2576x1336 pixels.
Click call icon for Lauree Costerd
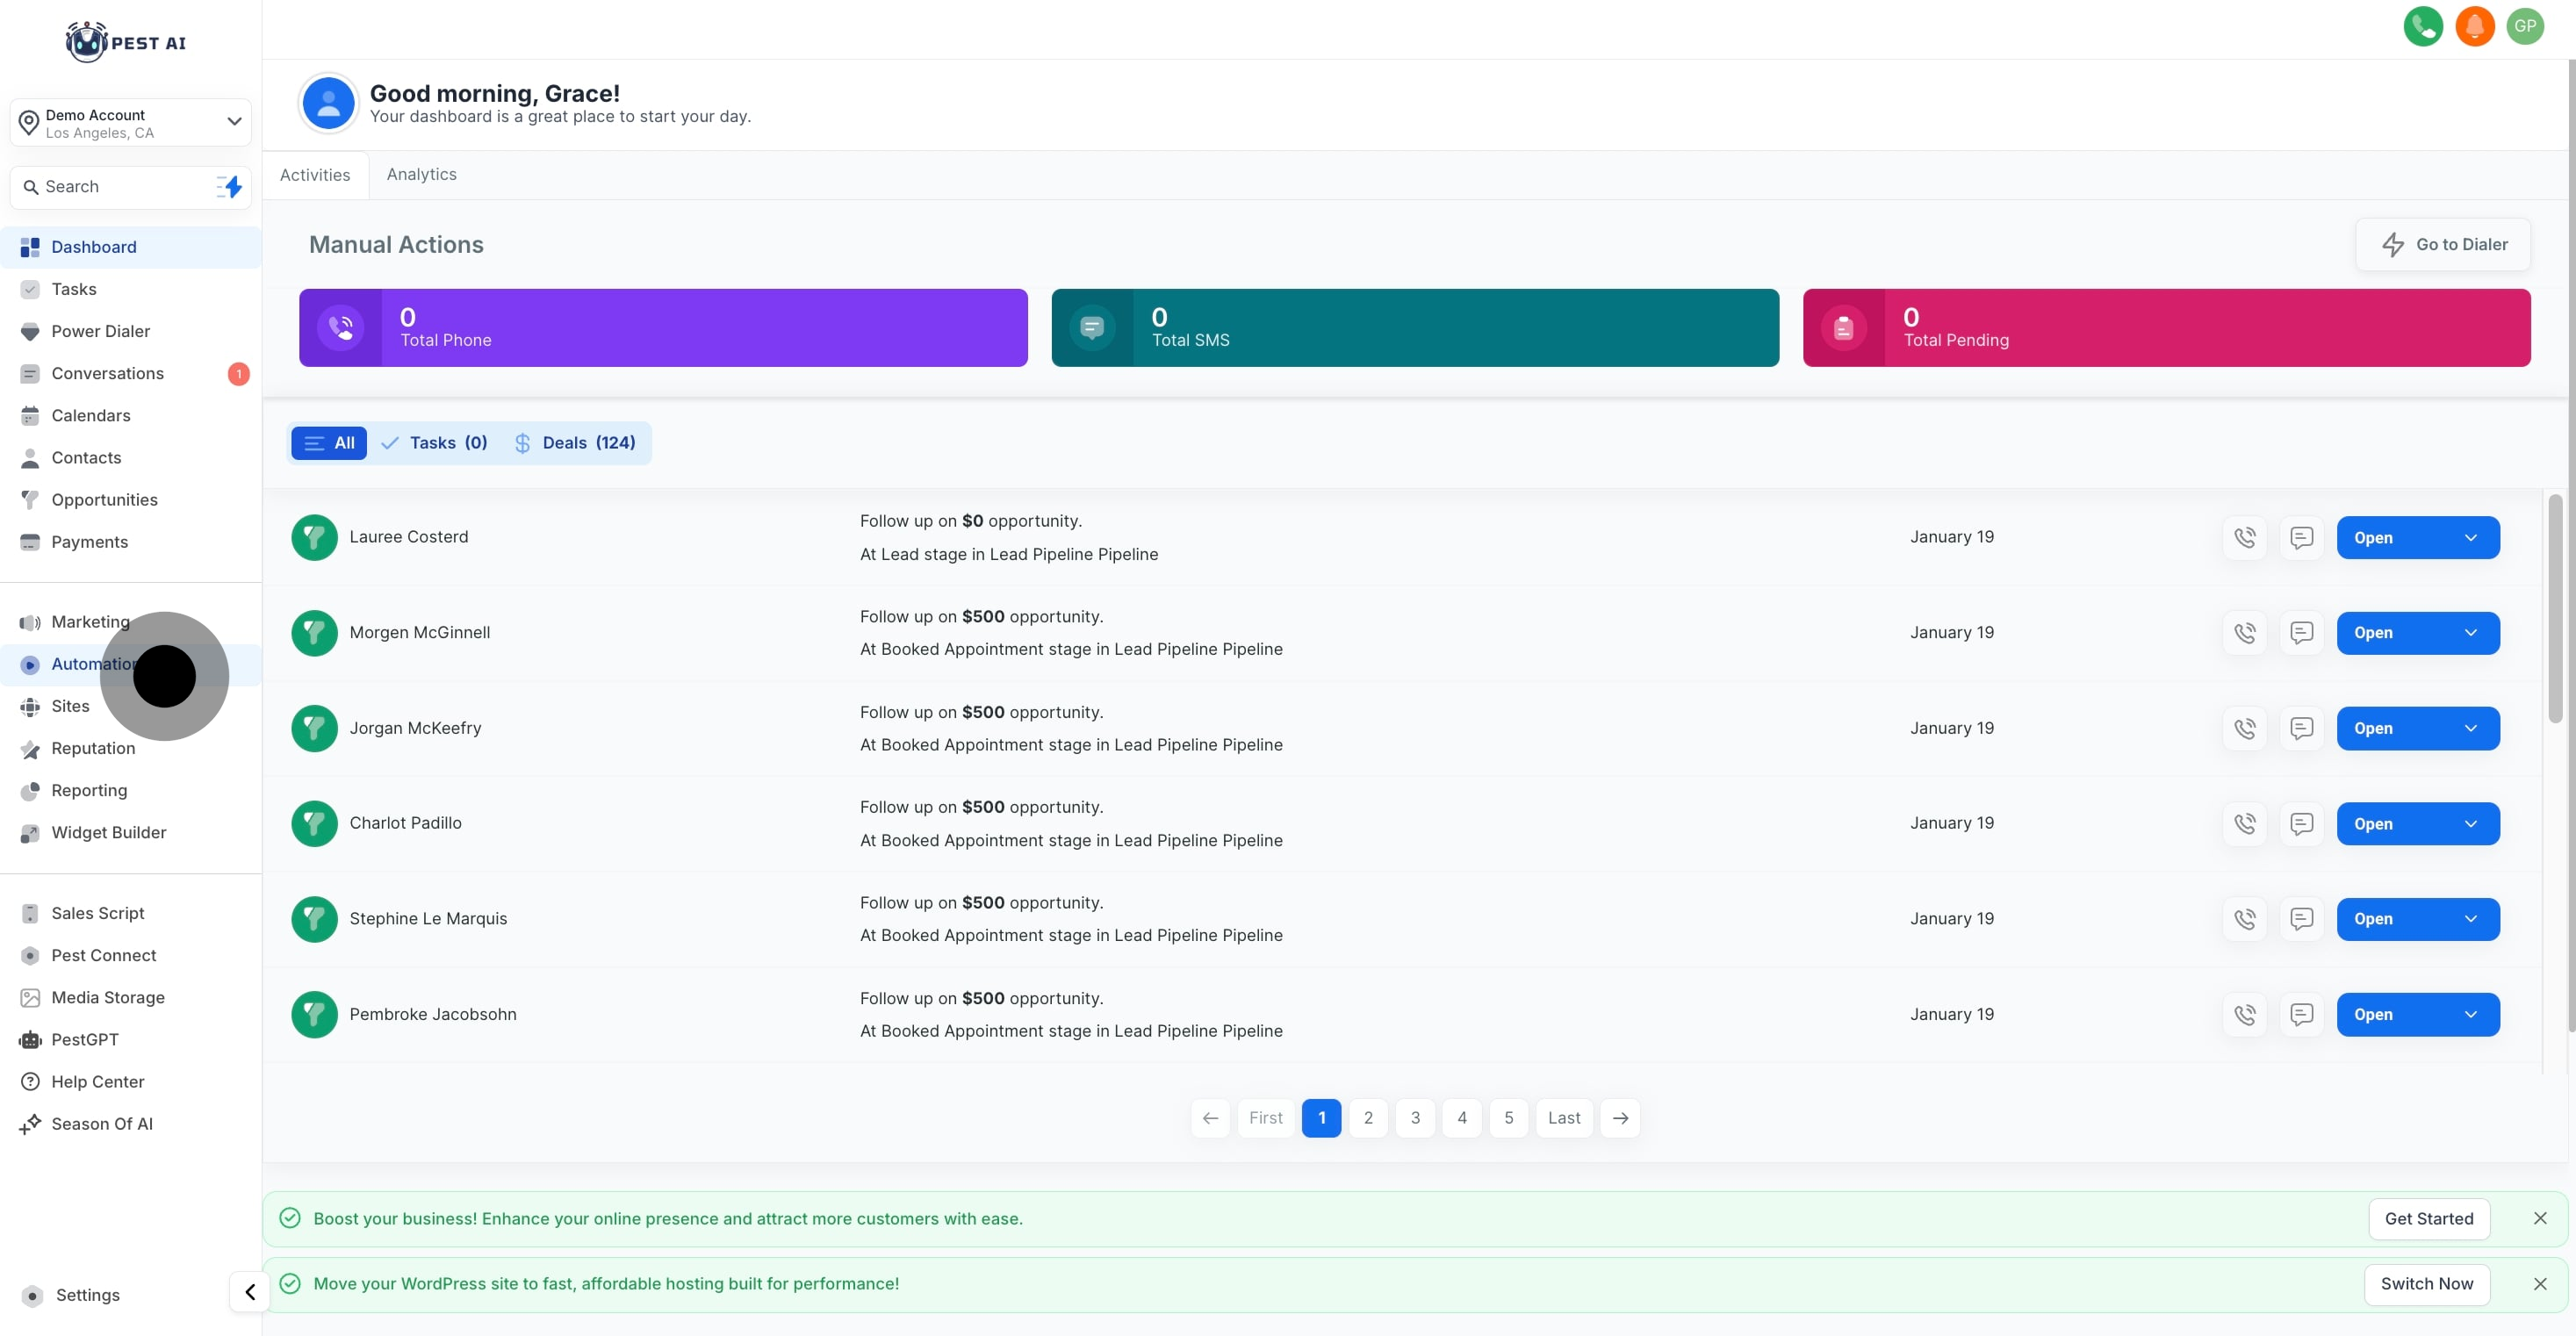click(2244, 538)
